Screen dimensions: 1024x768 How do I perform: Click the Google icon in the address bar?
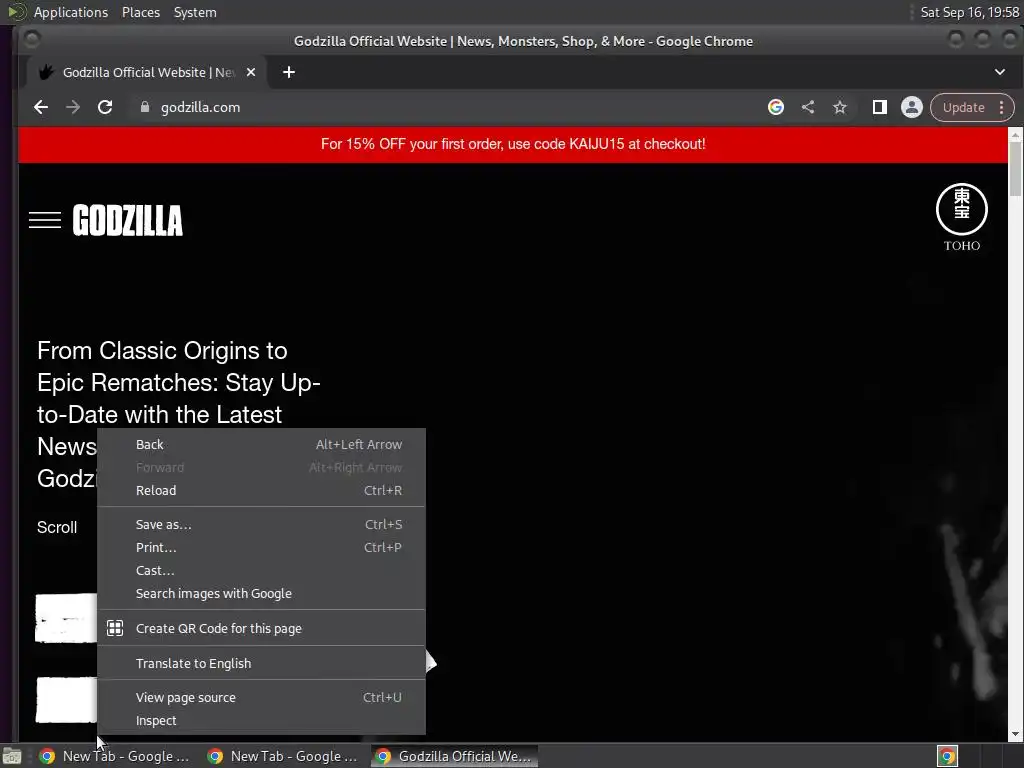(775, 107)
